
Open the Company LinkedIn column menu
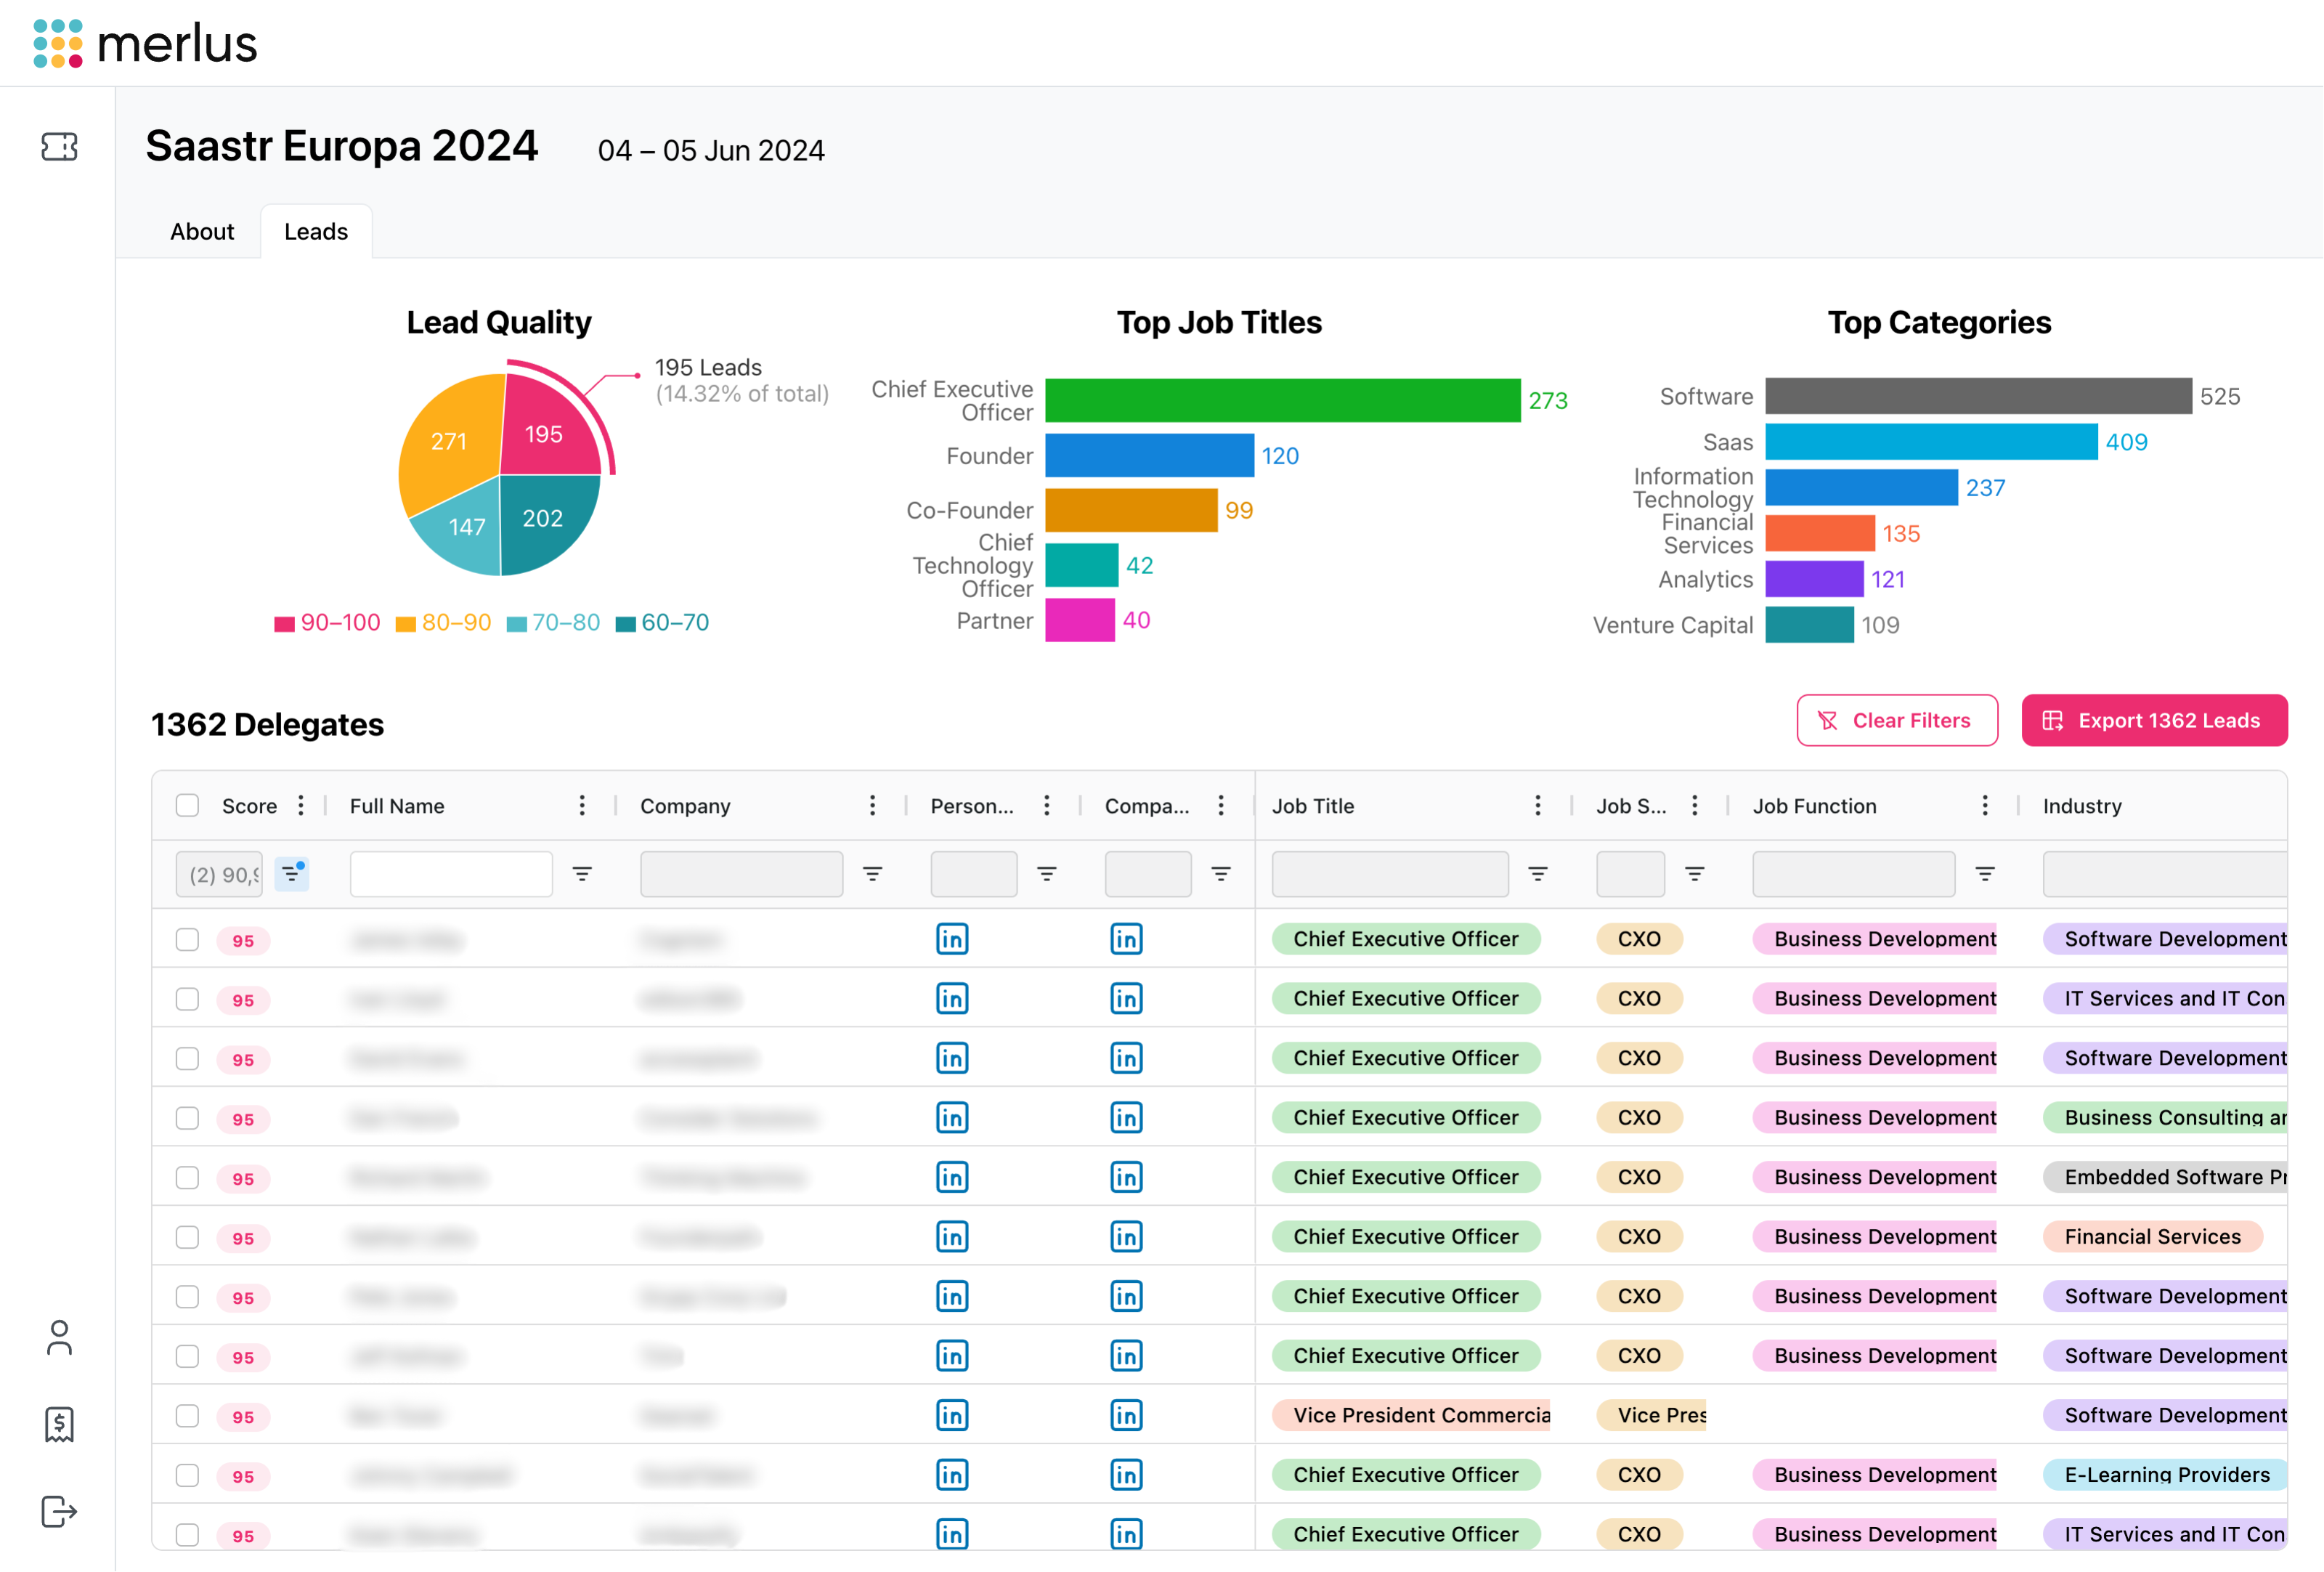[x=1221, y=806]
